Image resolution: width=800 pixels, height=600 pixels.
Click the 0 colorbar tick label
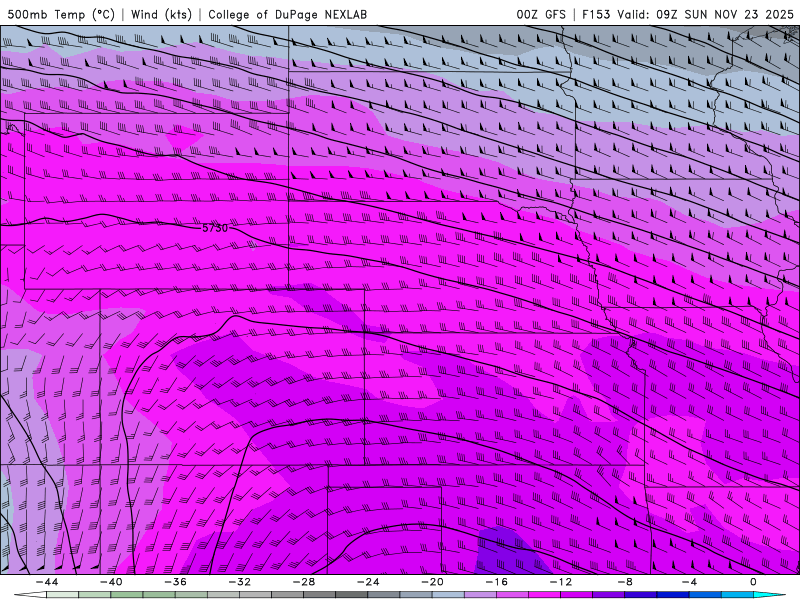point(753,582)
